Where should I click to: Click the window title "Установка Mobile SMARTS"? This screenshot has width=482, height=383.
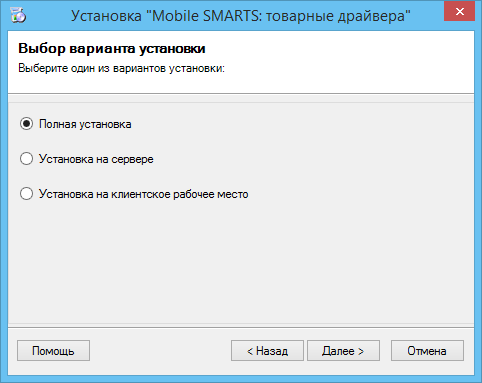(241, 16)
